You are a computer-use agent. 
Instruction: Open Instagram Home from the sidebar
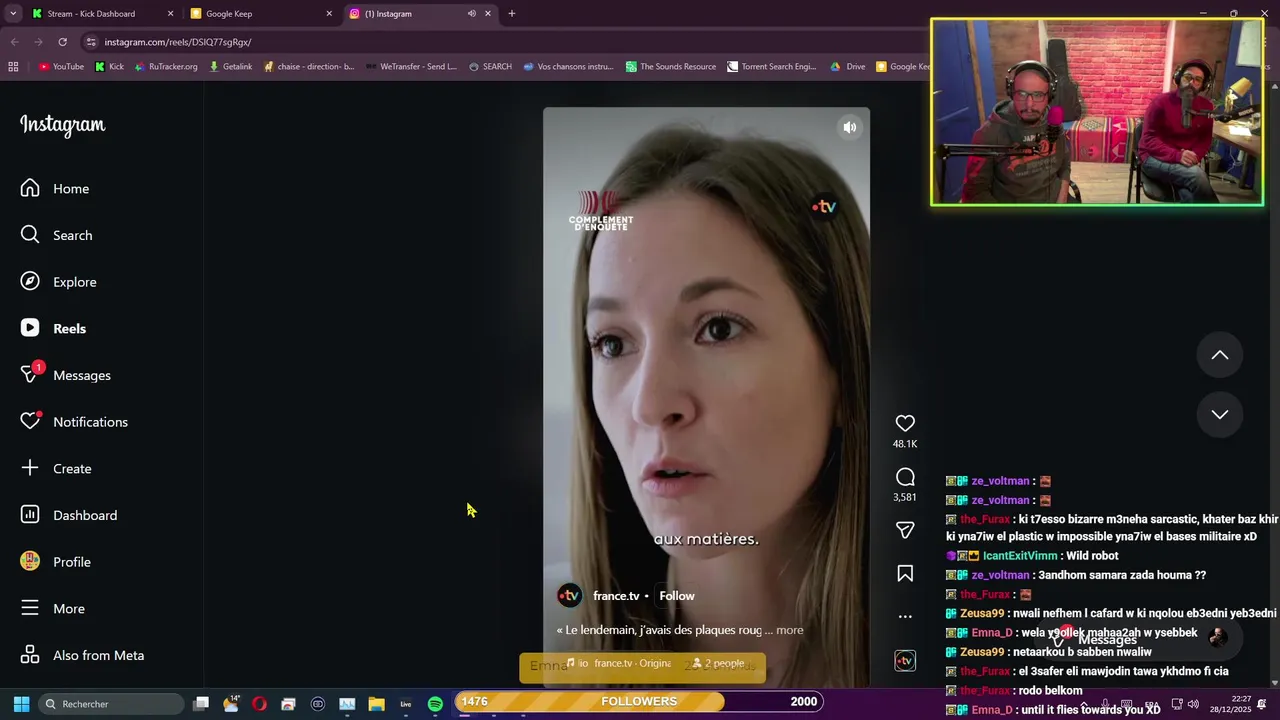55,189
